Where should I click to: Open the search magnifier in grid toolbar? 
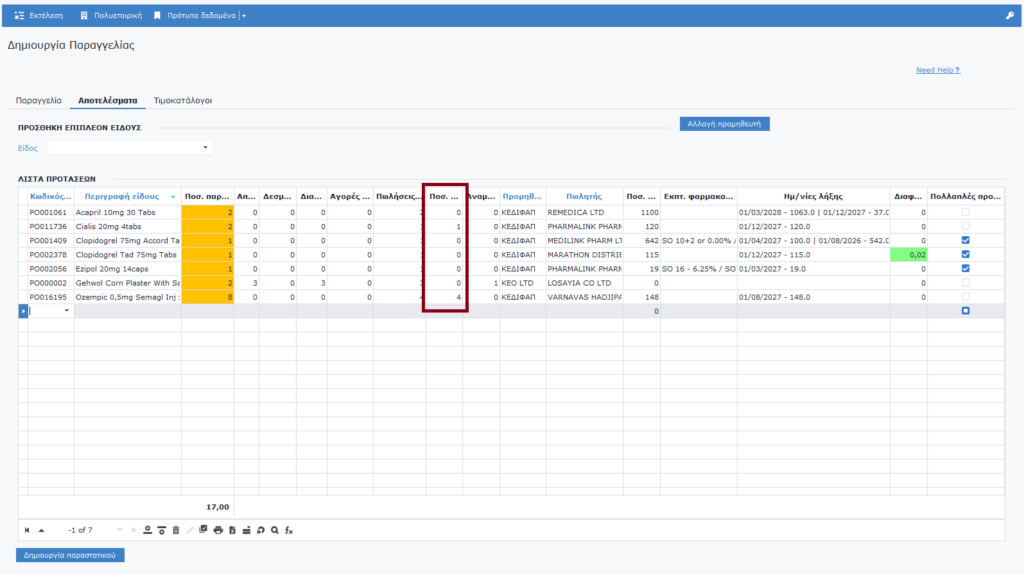(x=274, y=530)
